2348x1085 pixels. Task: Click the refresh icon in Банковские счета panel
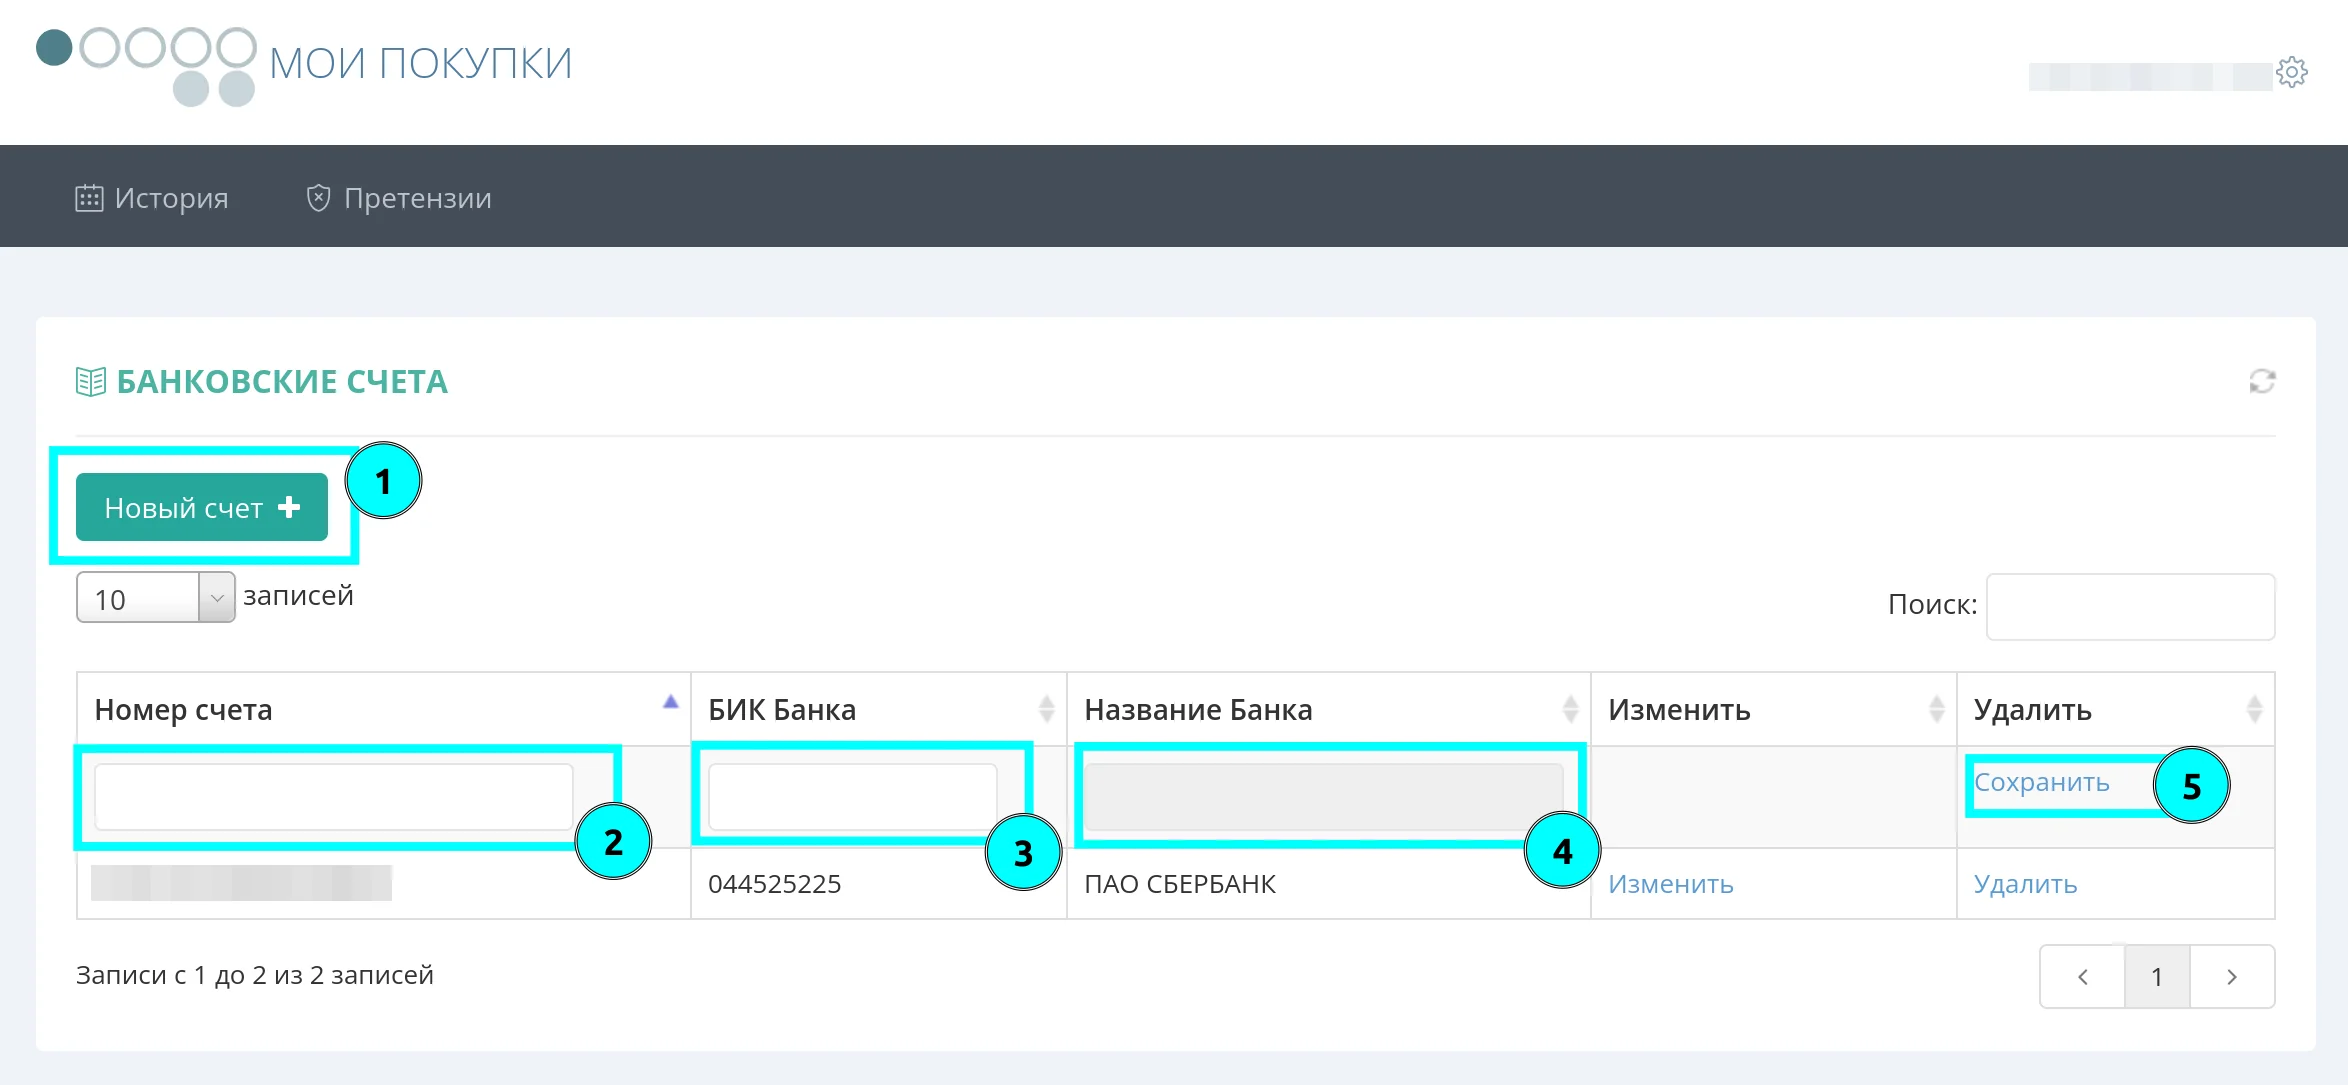(2262, 381)
